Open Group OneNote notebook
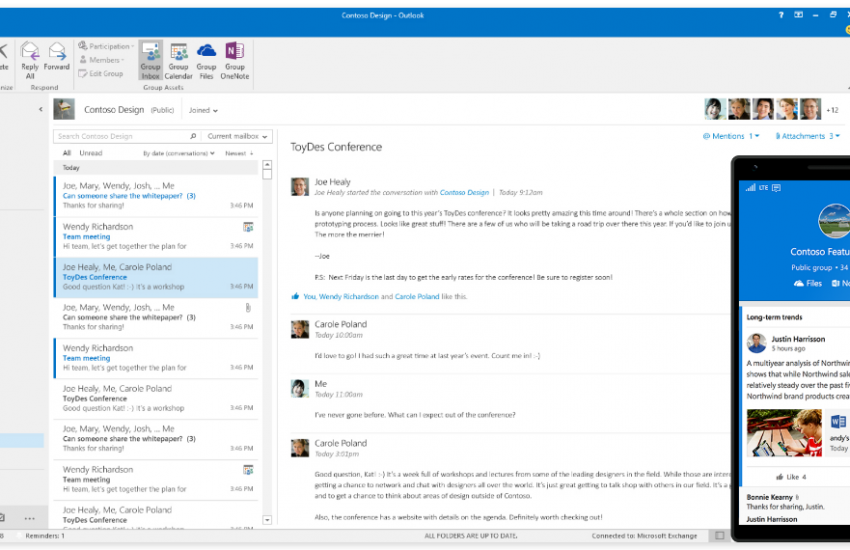The image size is (850, 550). 235,61
